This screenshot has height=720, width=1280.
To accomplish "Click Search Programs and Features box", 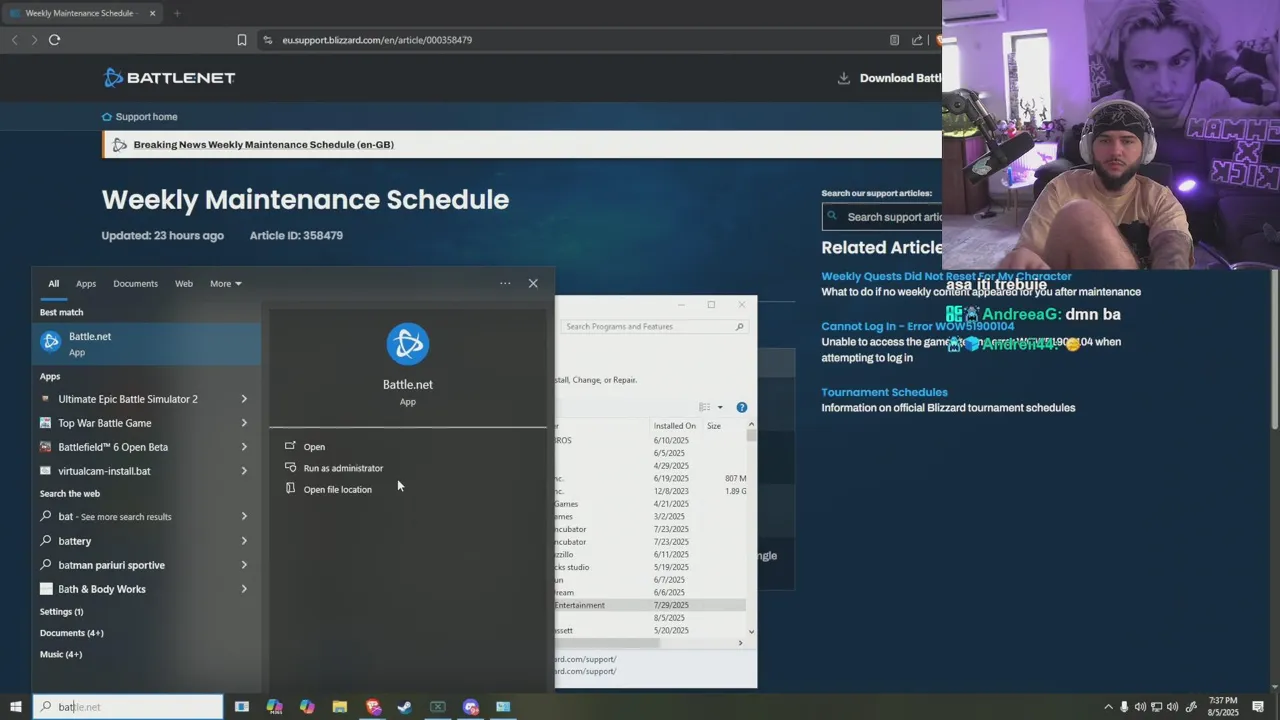I will 654,327.
